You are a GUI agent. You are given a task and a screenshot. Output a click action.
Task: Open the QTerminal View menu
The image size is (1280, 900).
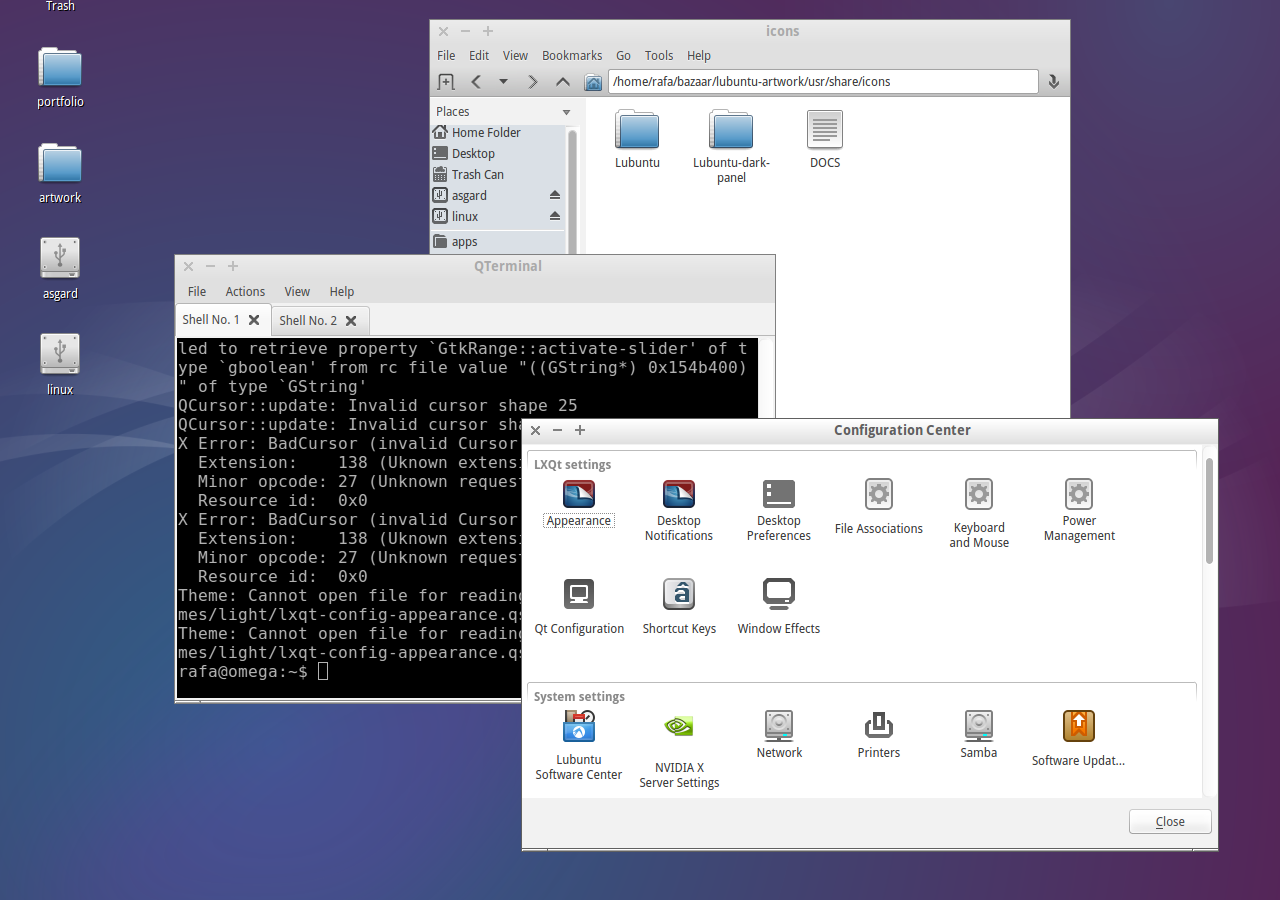(x=297, y=291)
